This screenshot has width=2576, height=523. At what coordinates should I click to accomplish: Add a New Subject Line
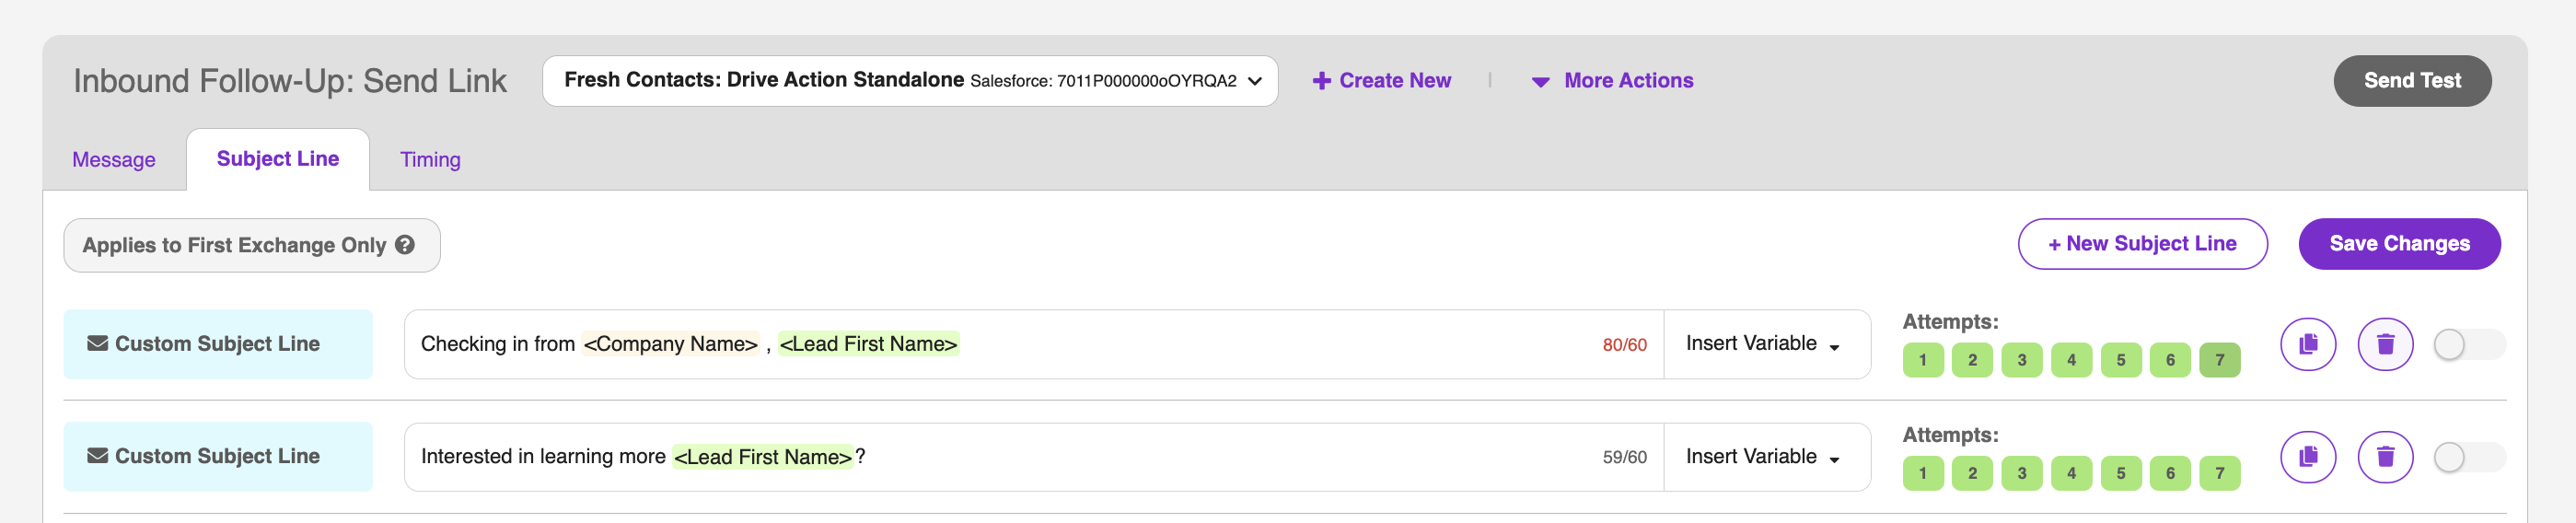pos(2142,244)
